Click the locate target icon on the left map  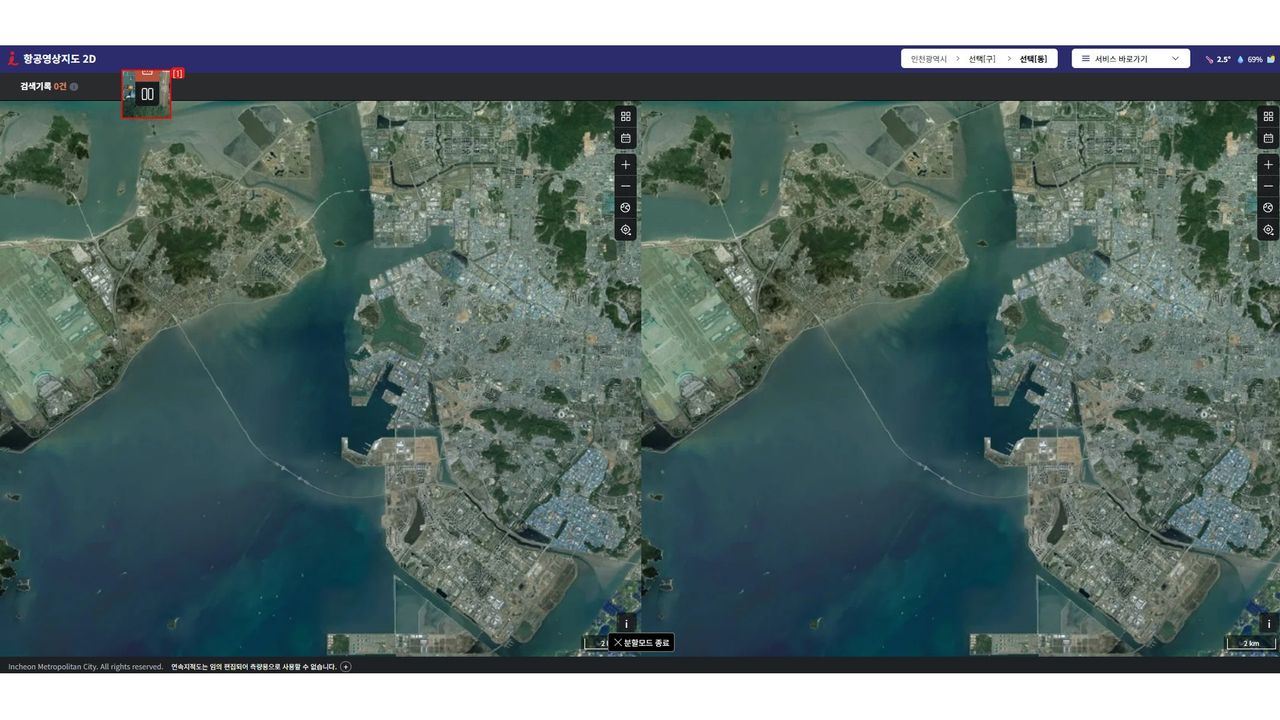pyautogui.click(x=626, y=230)
